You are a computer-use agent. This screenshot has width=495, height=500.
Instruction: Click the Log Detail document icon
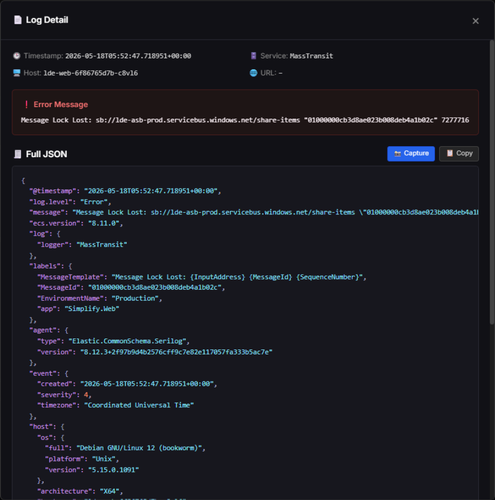[18, 20]
